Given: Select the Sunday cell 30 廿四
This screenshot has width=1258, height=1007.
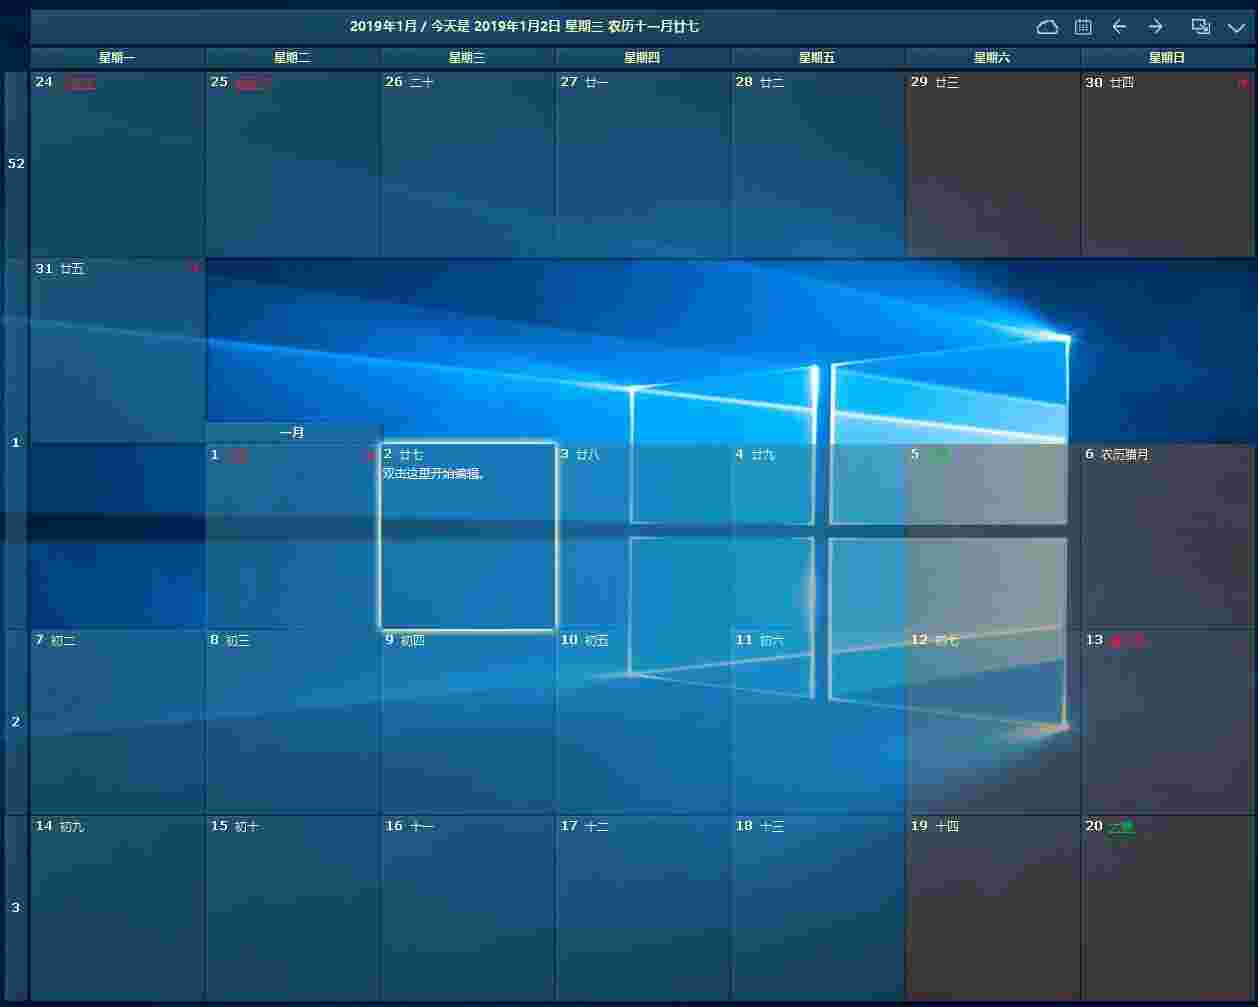Looking at the screenshot, I should coord(1167,164).
